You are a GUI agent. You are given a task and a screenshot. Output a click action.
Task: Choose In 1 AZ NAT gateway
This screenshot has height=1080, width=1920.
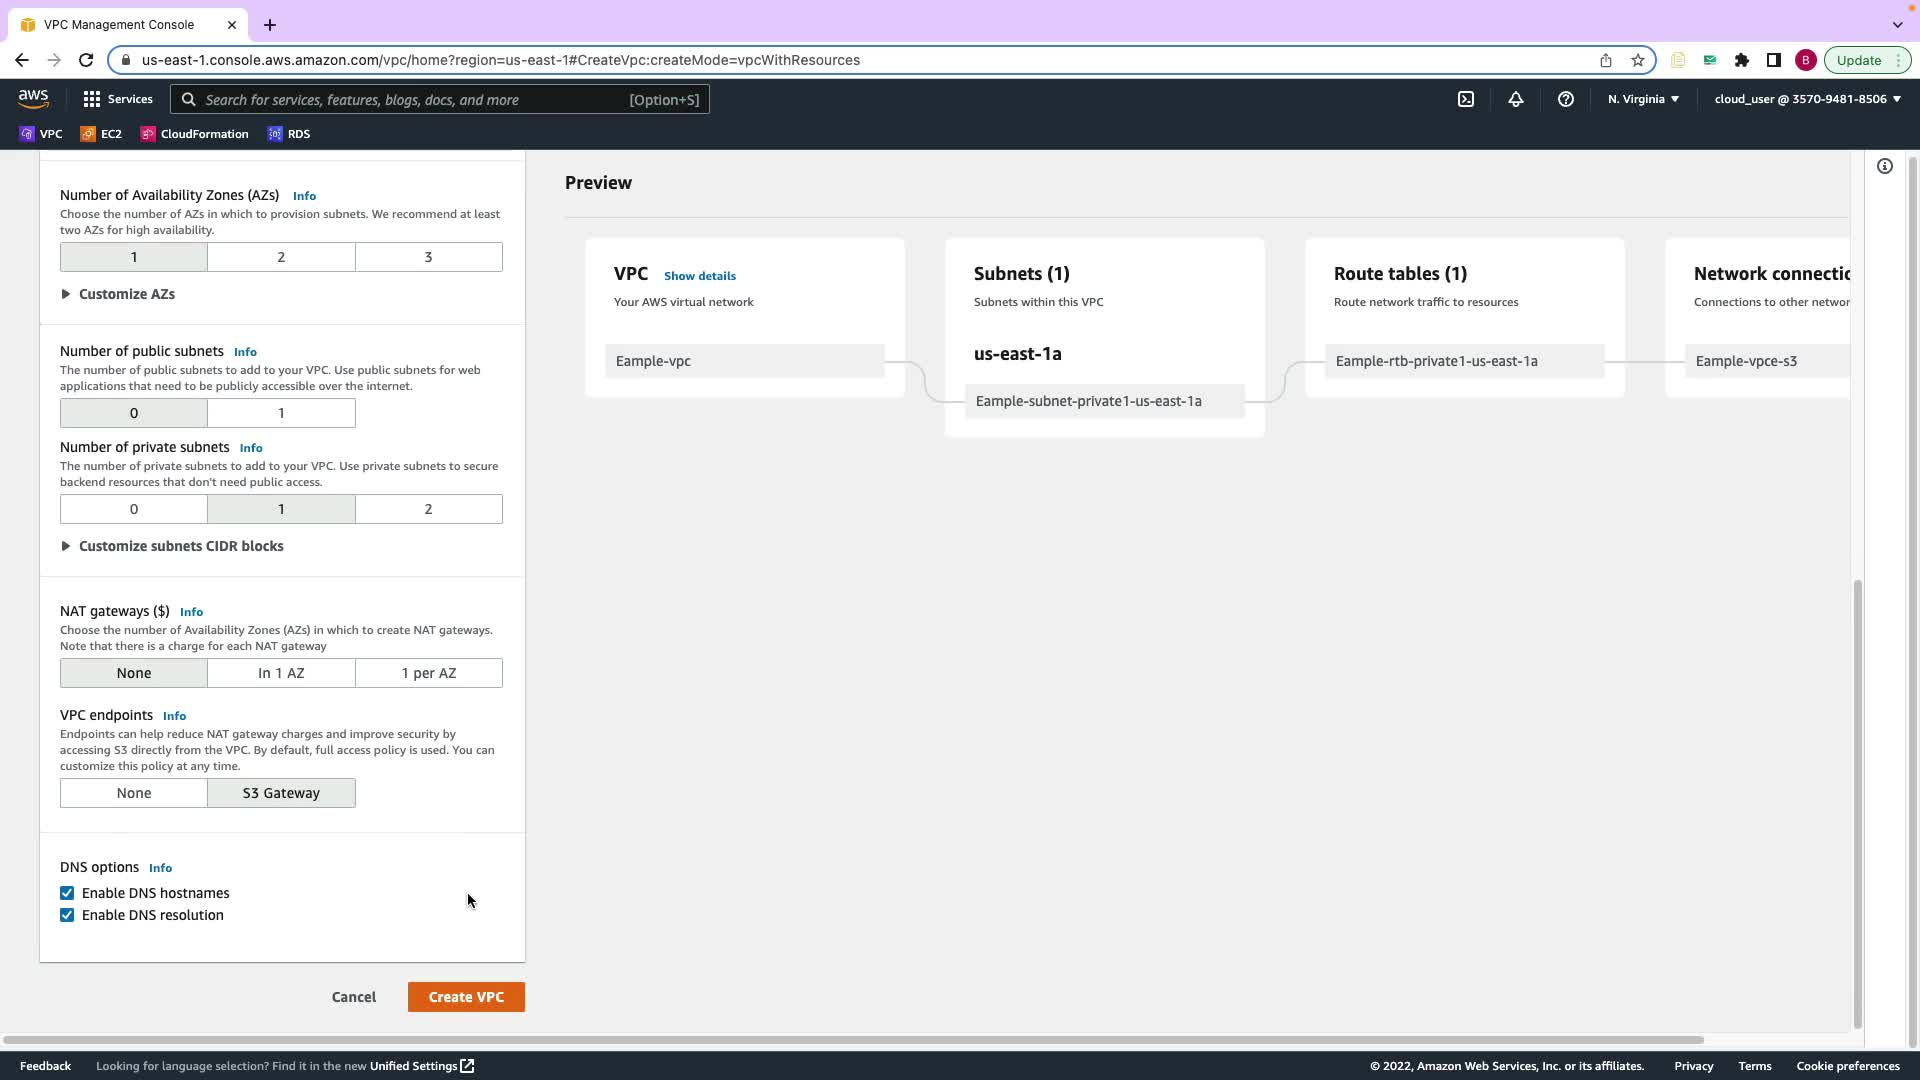tap(281, 673)
